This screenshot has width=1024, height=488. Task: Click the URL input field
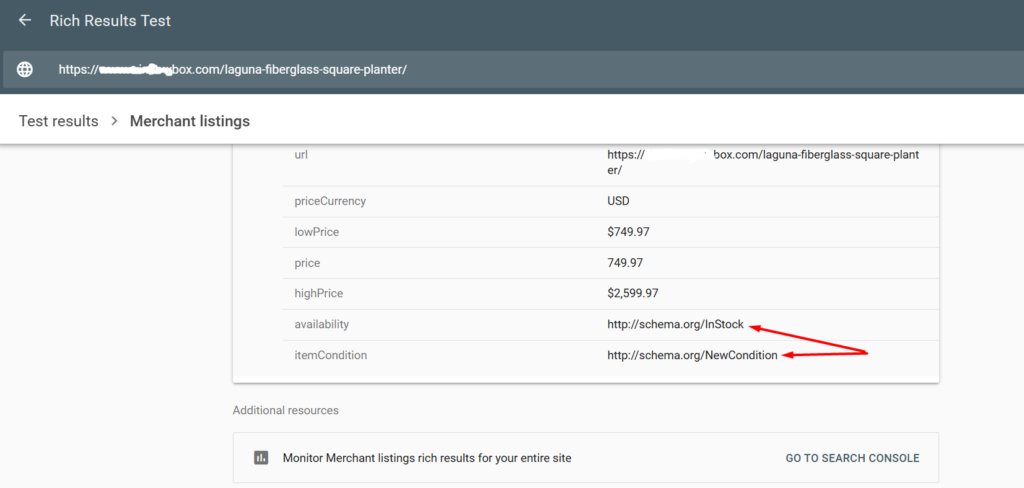(400, 69)
